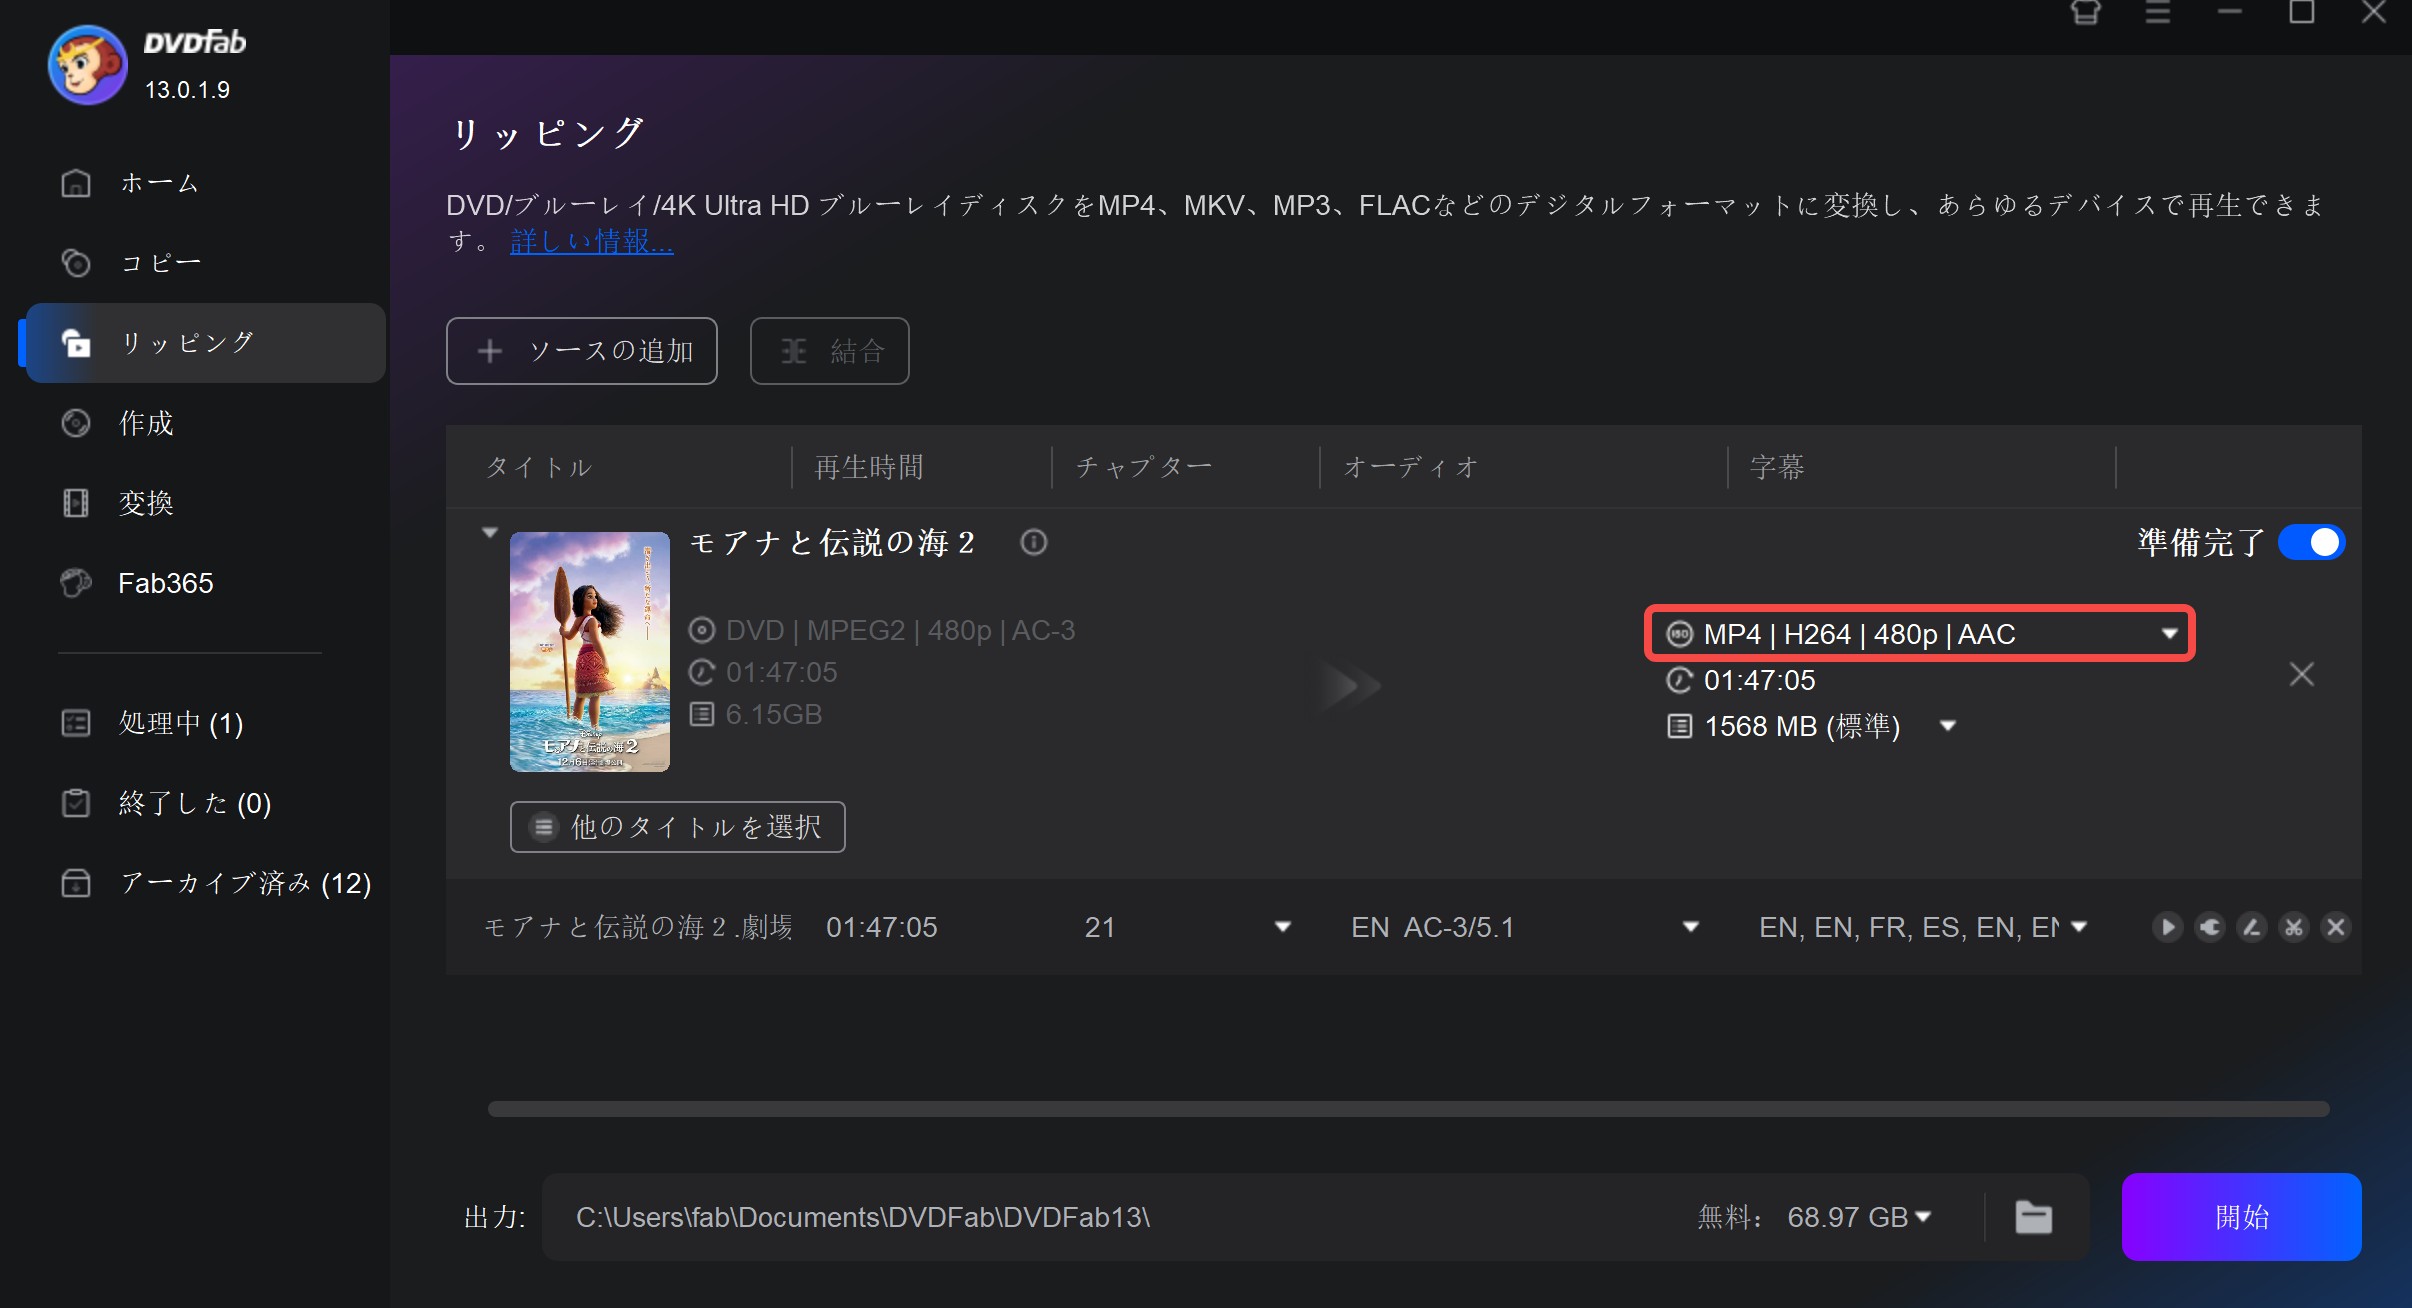The width and height of the screenshot is (2412, 1308).
Task: Remove the 劇場 title row with X icon
Action: coord(2336,927)
